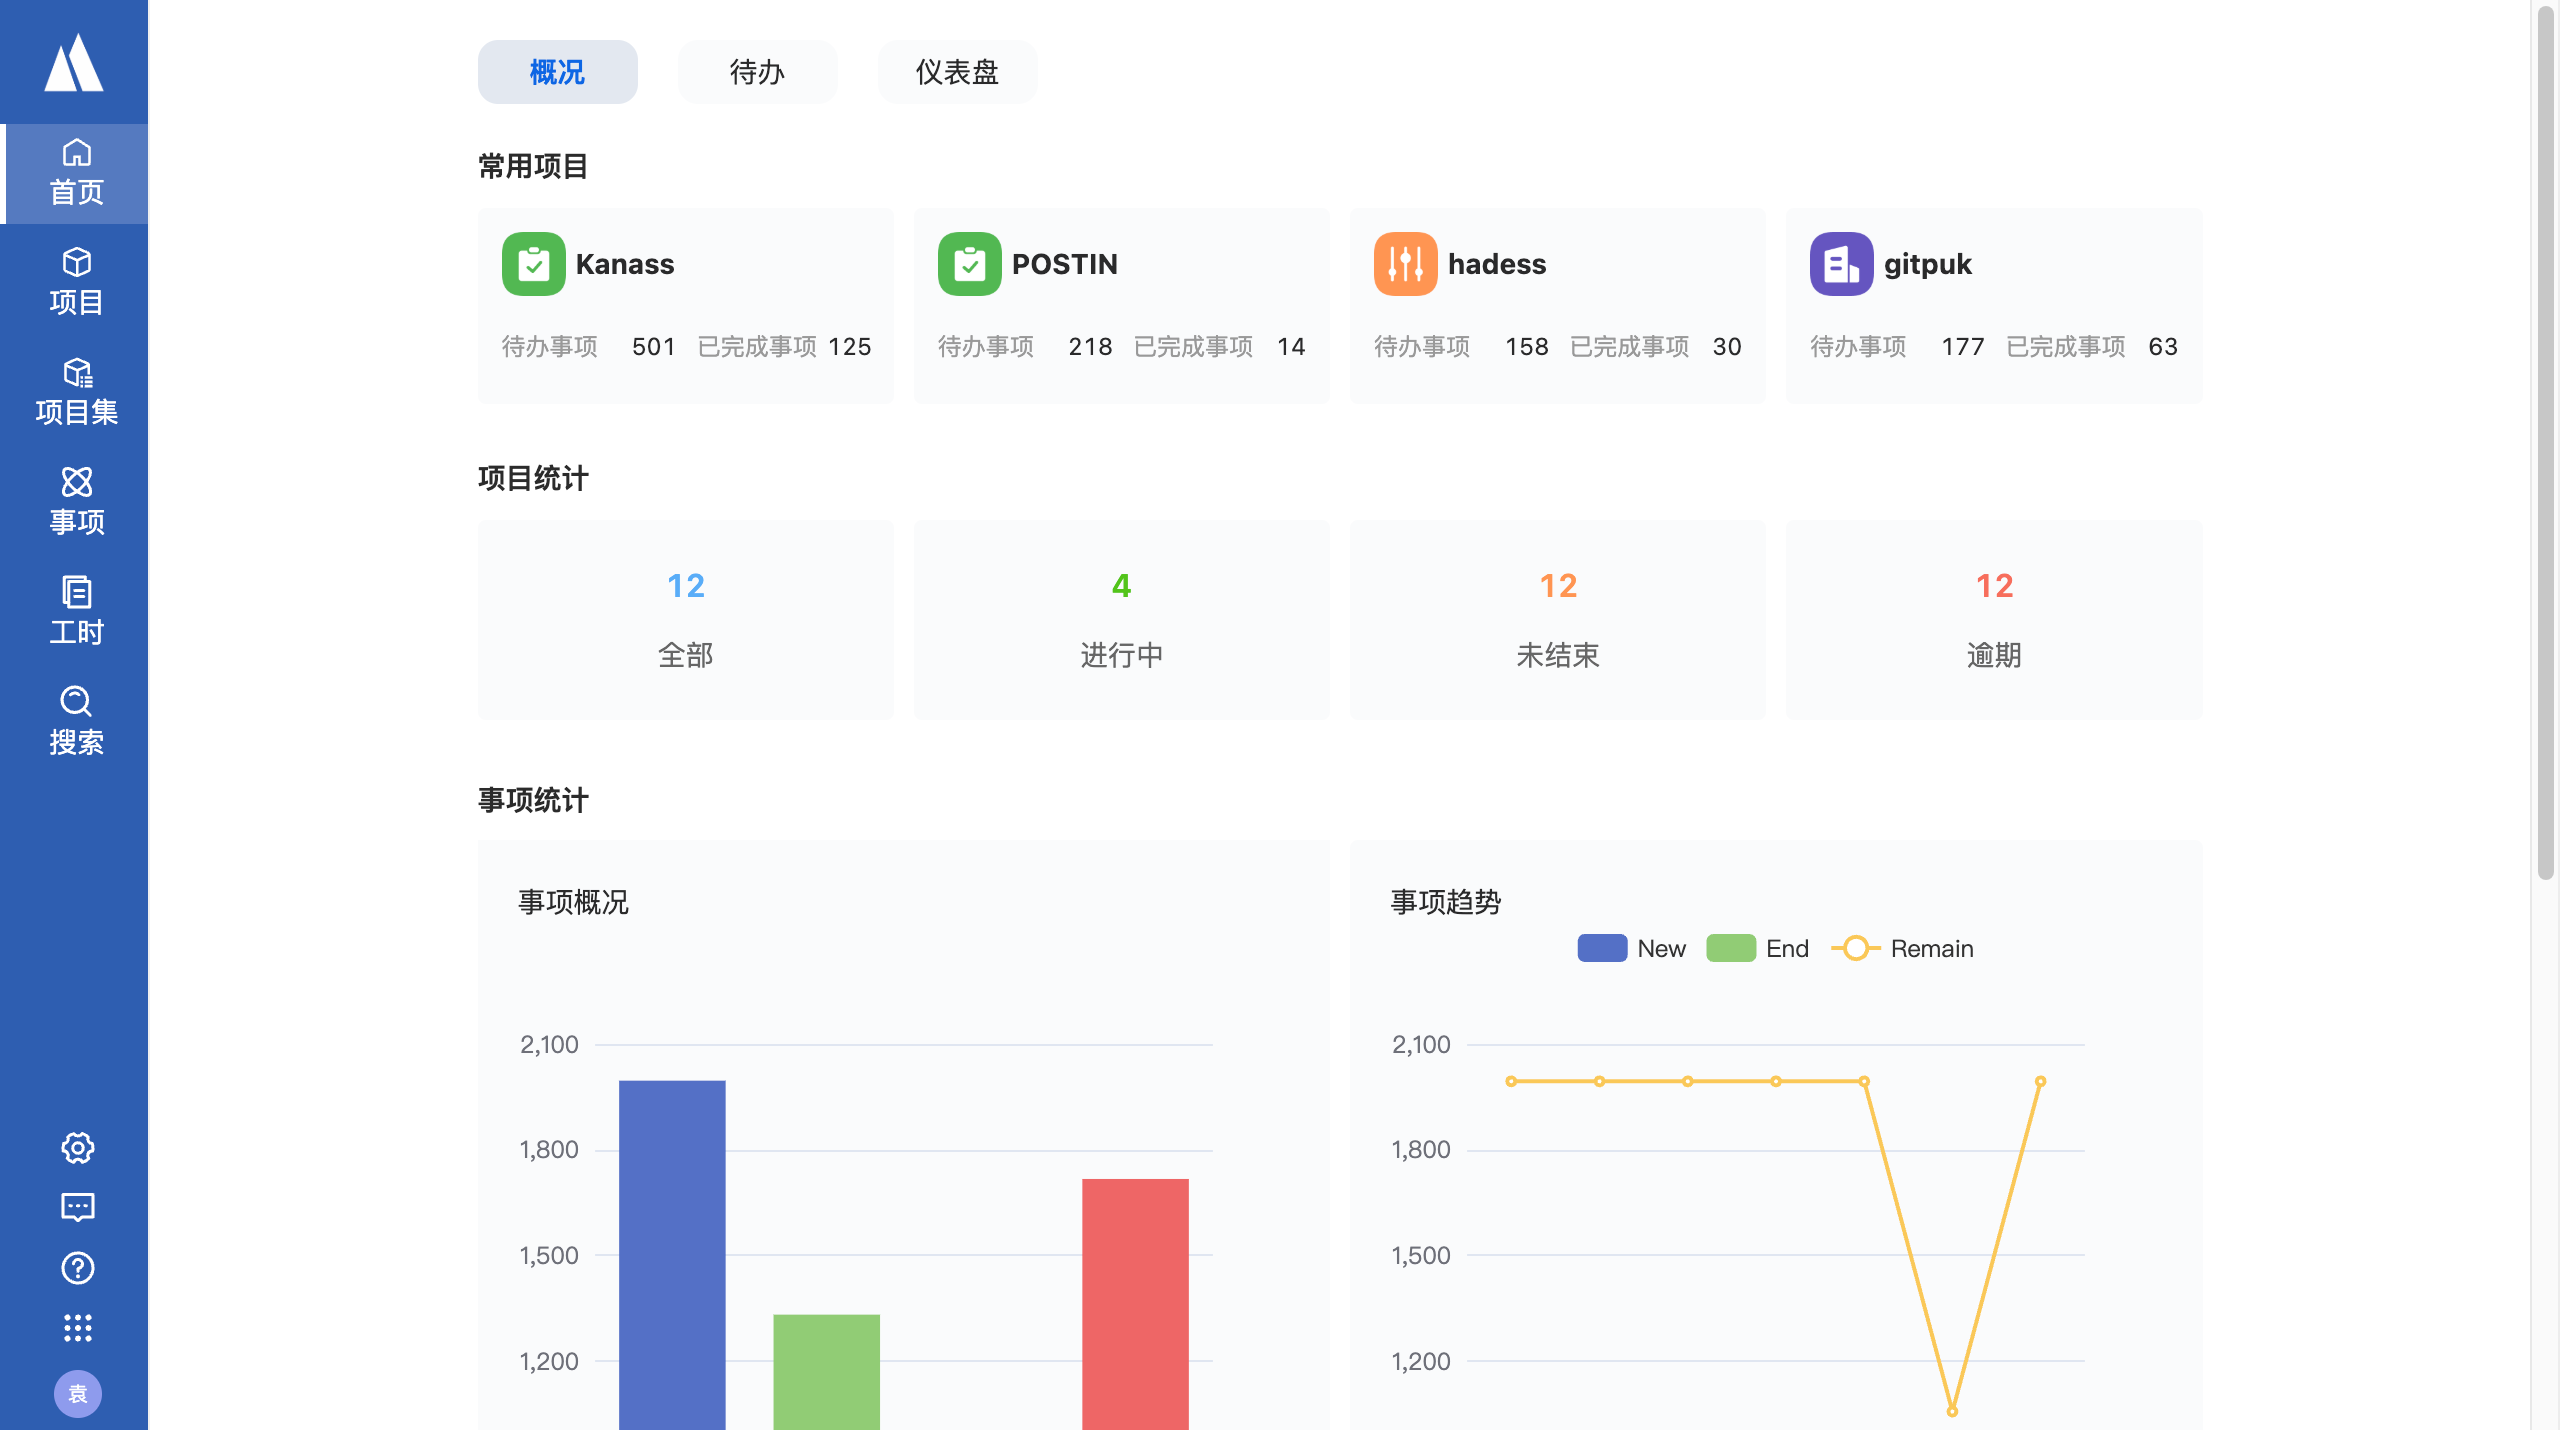This screenshot has width=2560, height=1430.
Task: Select the 逾期 overdue stat card
Action: (1994, 620)
